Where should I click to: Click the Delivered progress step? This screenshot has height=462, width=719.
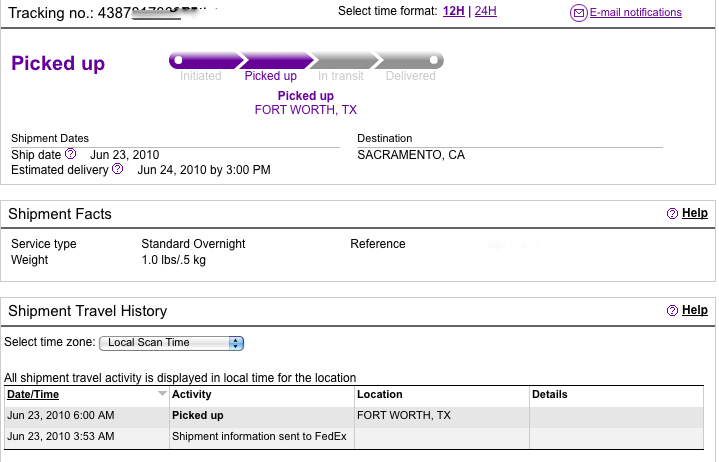411,62
